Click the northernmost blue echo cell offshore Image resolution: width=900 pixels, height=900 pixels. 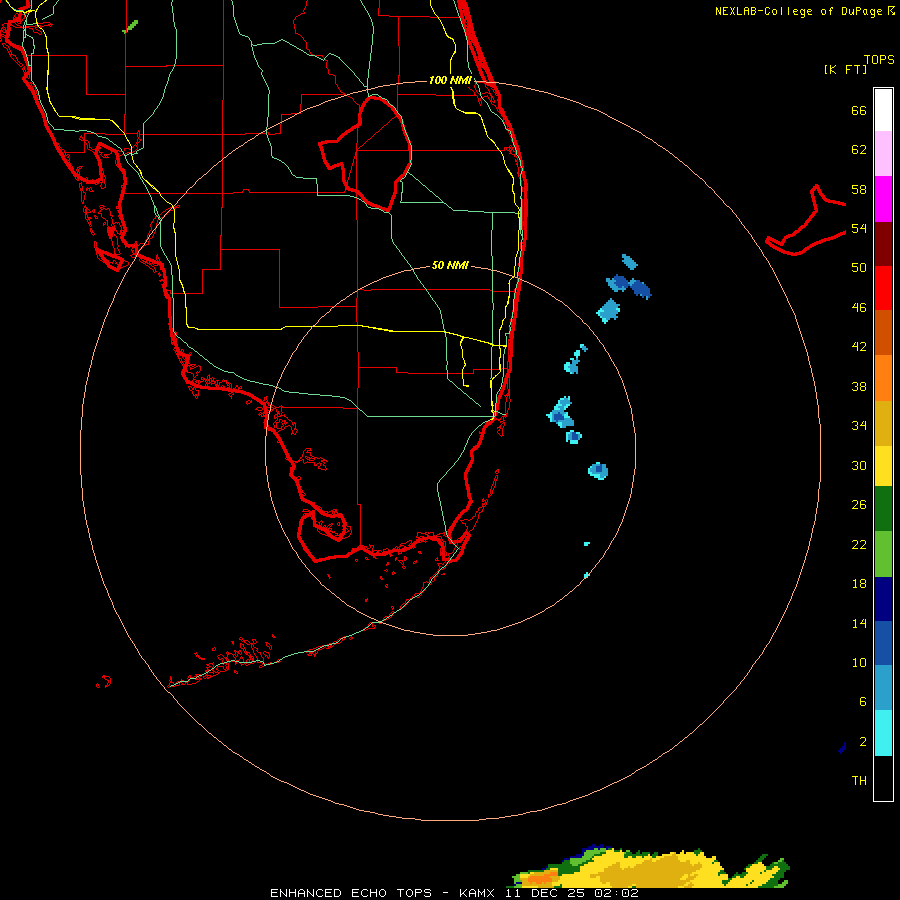630,262
